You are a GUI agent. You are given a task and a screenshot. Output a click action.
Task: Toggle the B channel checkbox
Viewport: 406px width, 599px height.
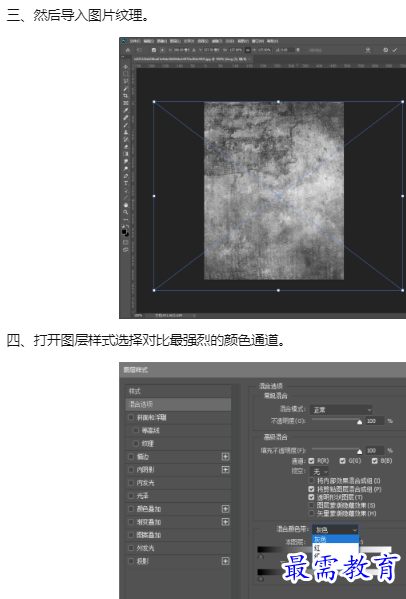click(x=375, y=461)
